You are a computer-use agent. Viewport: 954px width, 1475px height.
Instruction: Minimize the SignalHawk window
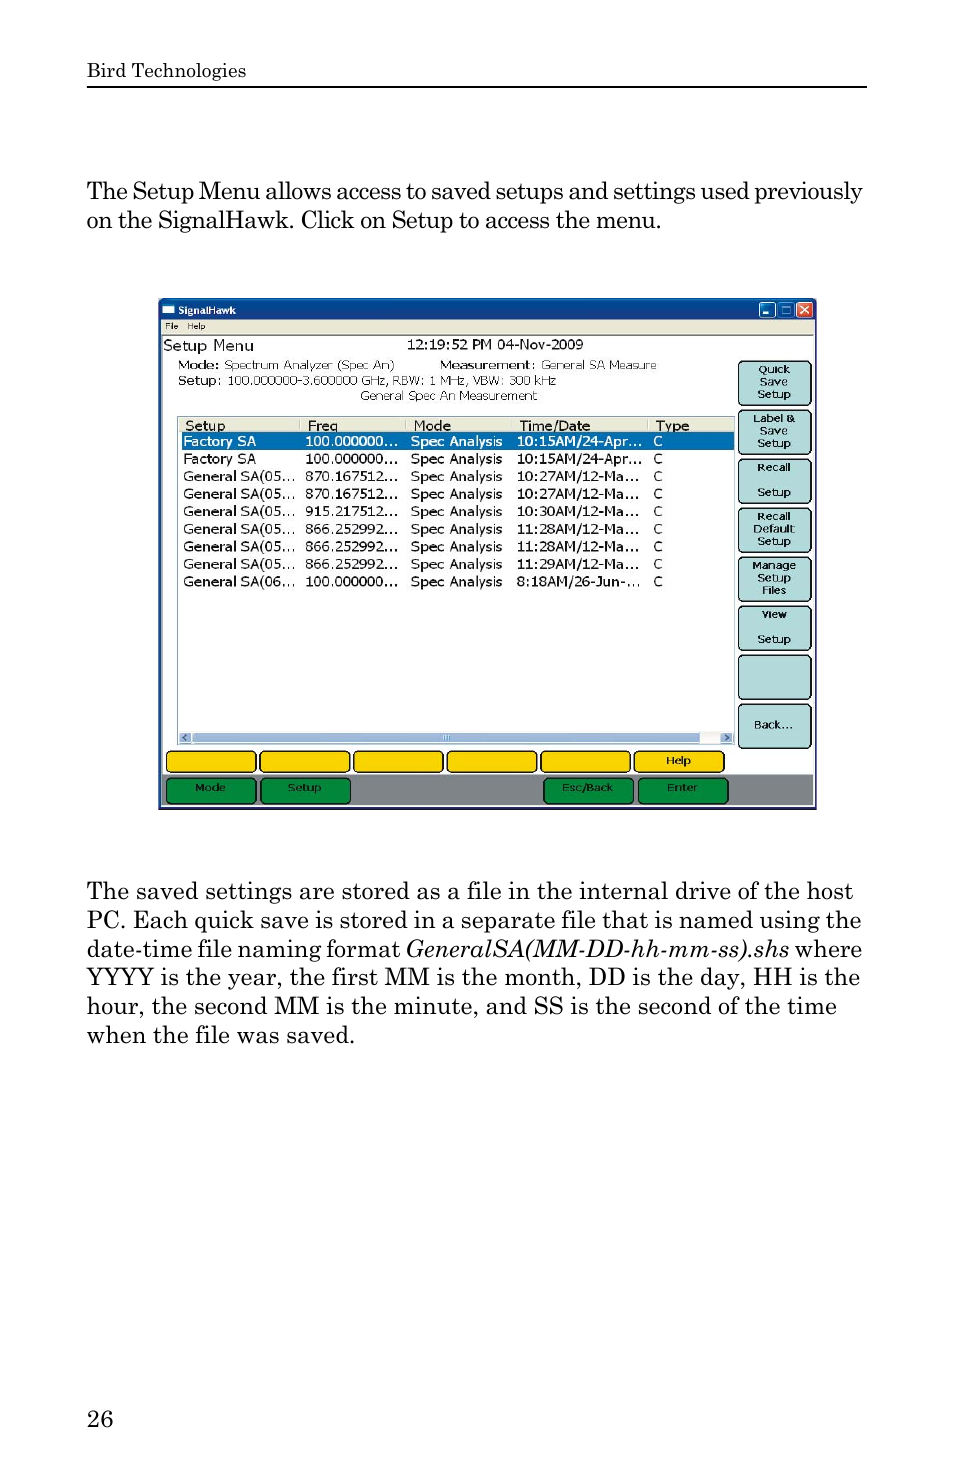pos(767,310)
